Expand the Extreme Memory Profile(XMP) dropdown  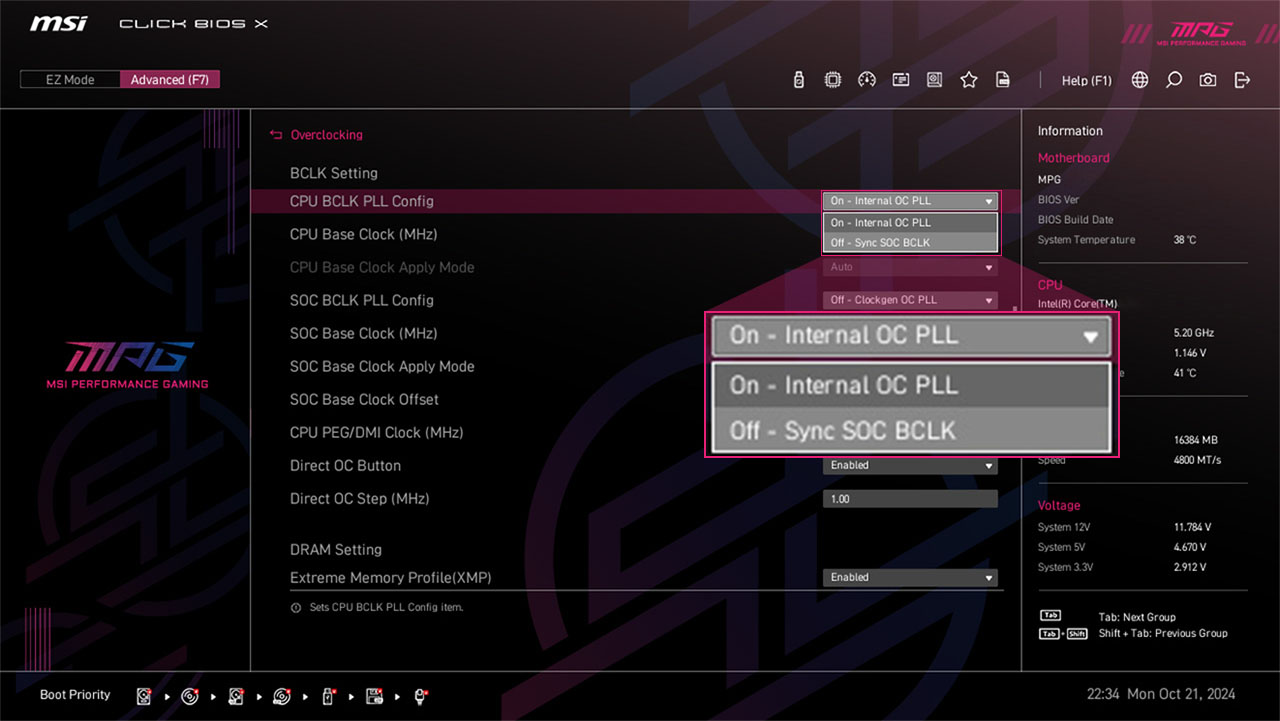point(909,578)
